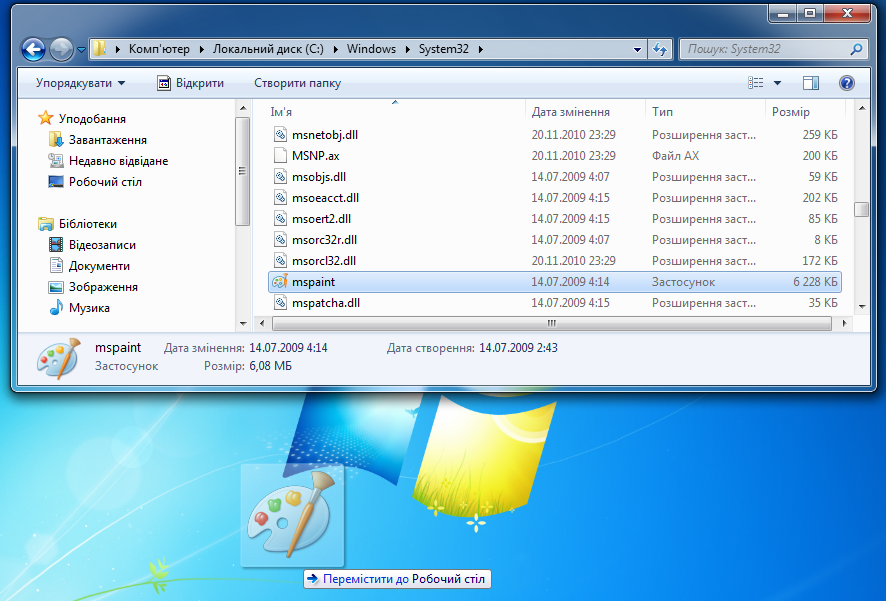Image resolution: width=886 pixels, height=601 pixels.
Task: Select the MSNP.ax file
Action: (x=555, y=156)
